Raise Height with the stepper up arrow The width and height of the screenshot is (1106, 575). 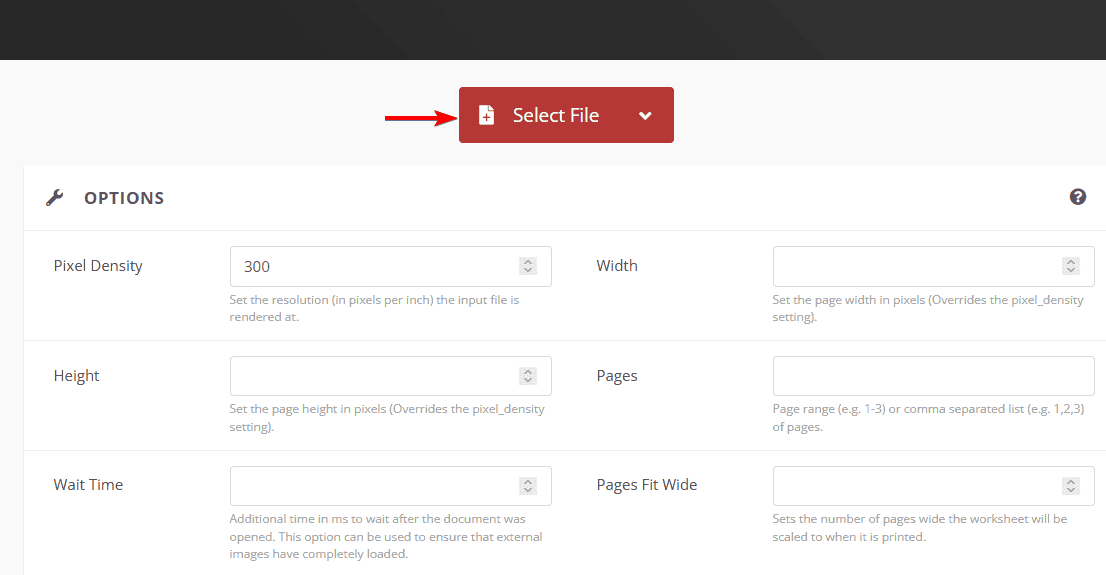pyautogui.click(x=528, y=372)
